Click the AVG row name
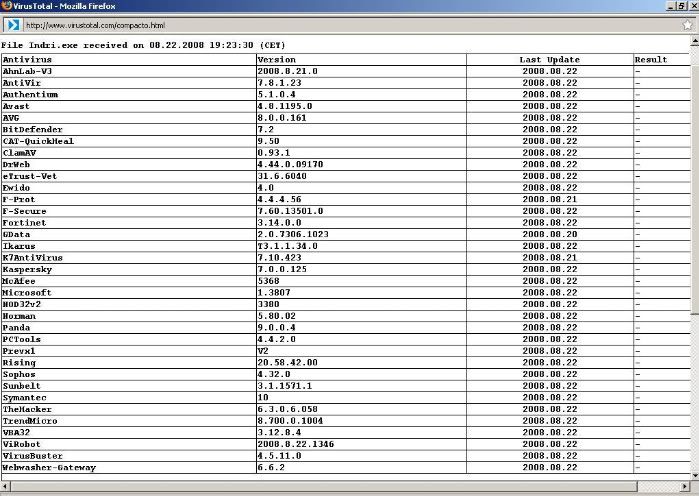The image size is (699, 496). tap(11, 118)
